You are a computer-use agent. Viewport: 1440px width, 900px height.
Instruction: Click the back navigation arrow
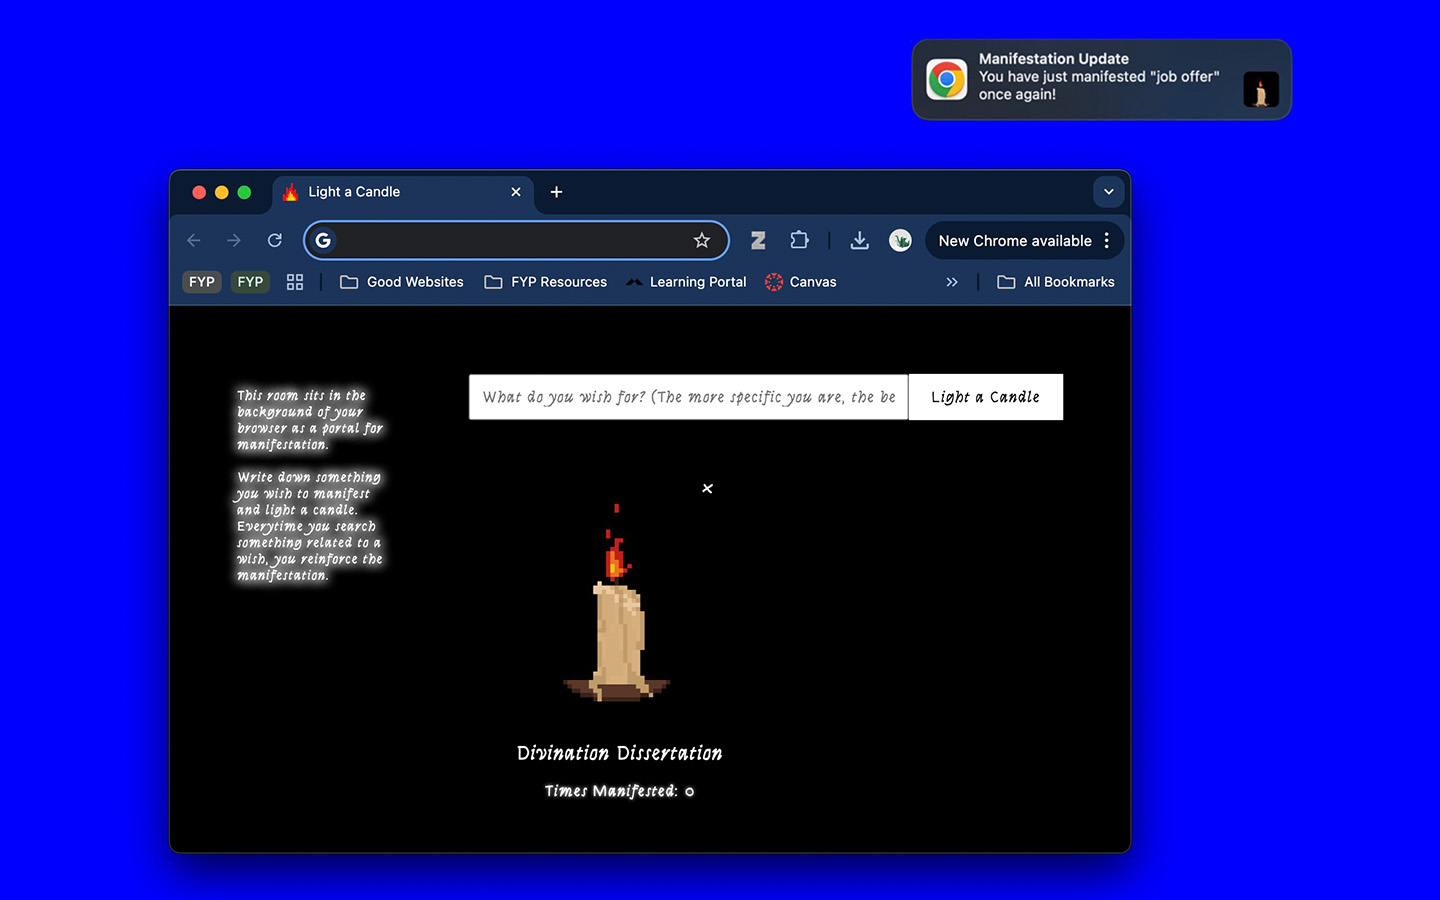[194, 240]
